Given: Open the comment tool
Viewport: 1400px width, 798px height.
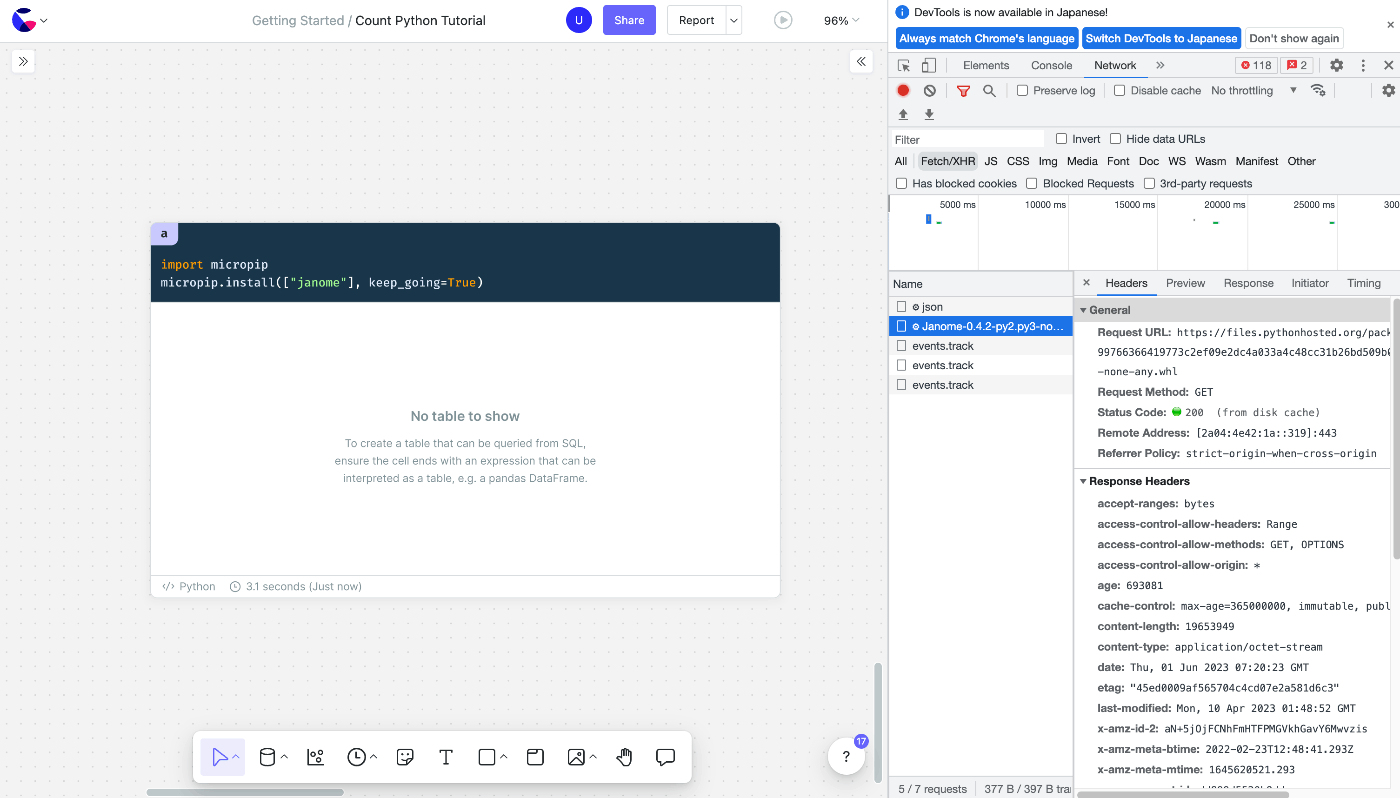Looking at the screenshot, I should coord(665,757).
